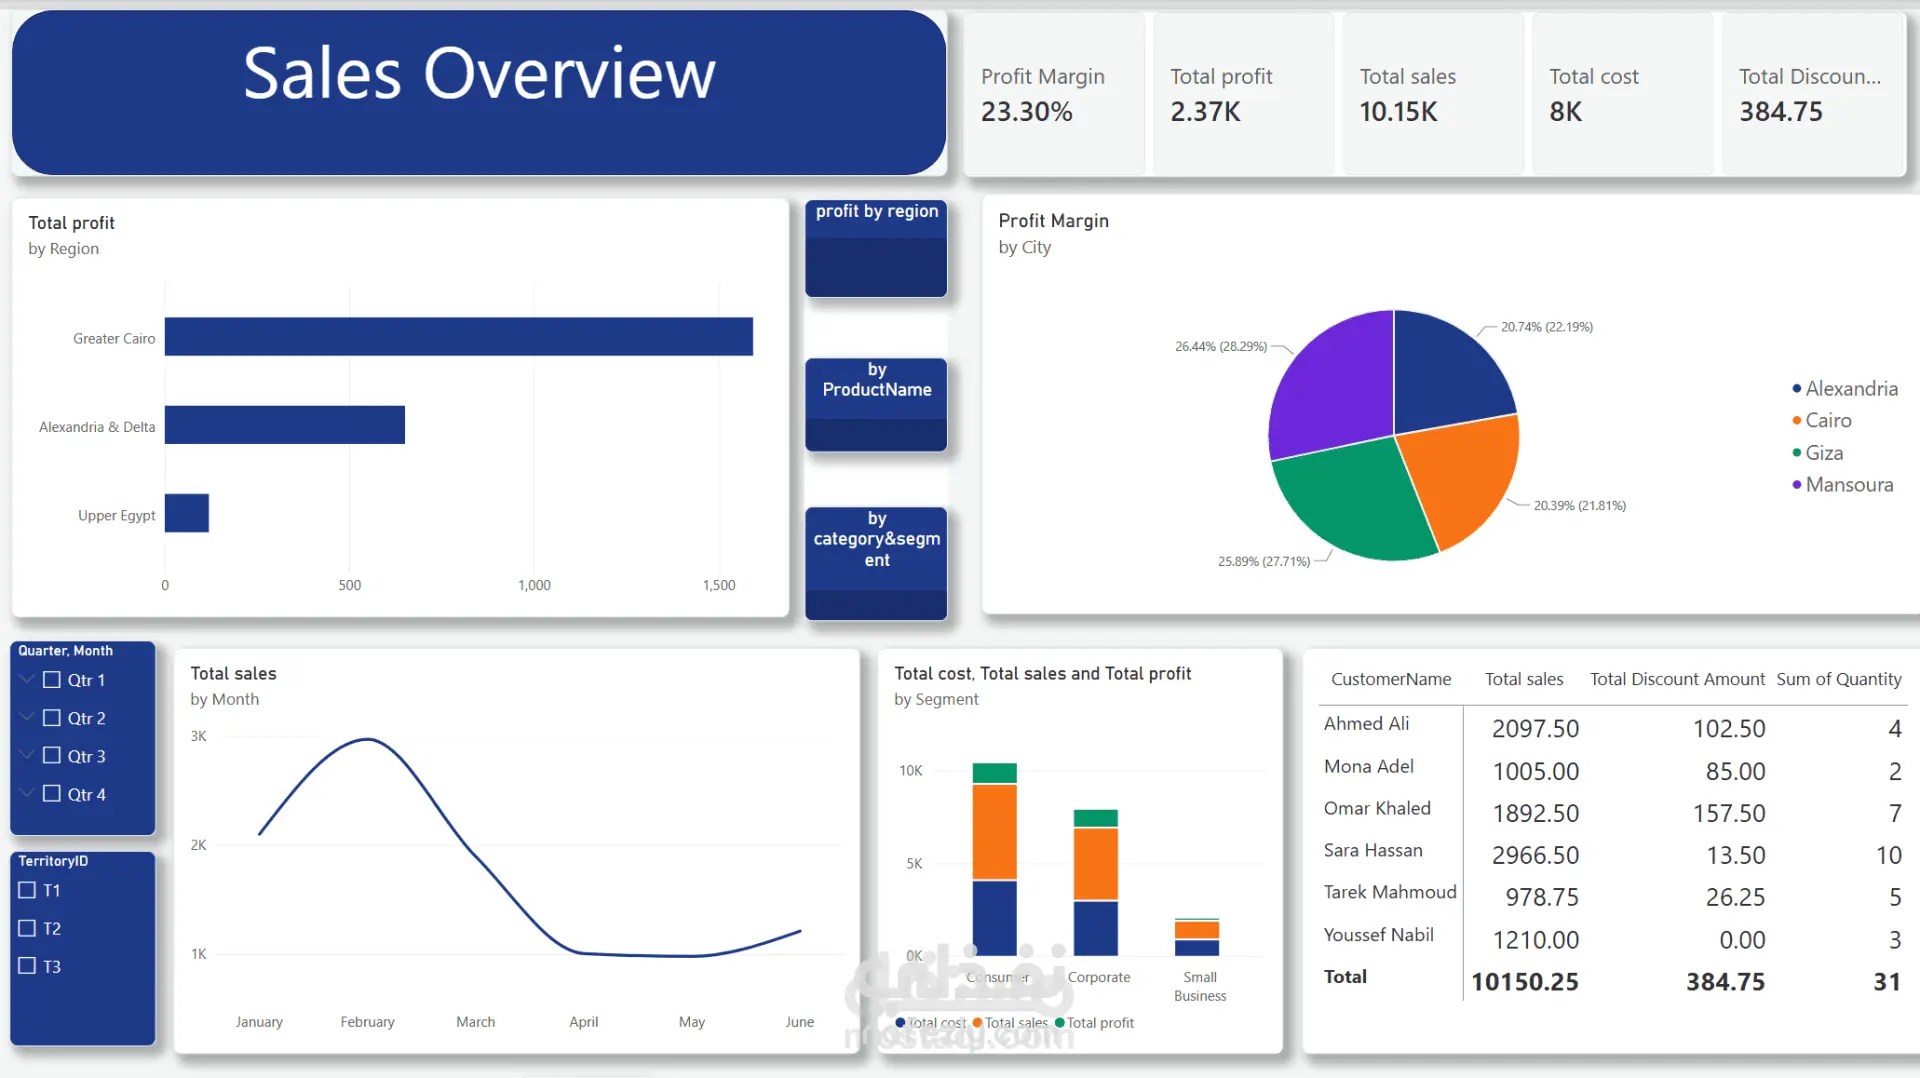Click the Small Business stacked column
This screenshot has height=1078, width=1920.
point(1196,937)
